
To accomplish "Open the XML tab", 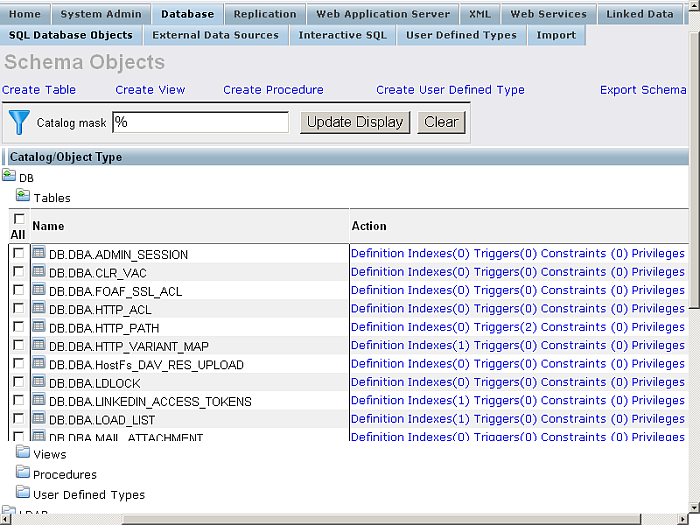I will (x=480, y=14).
